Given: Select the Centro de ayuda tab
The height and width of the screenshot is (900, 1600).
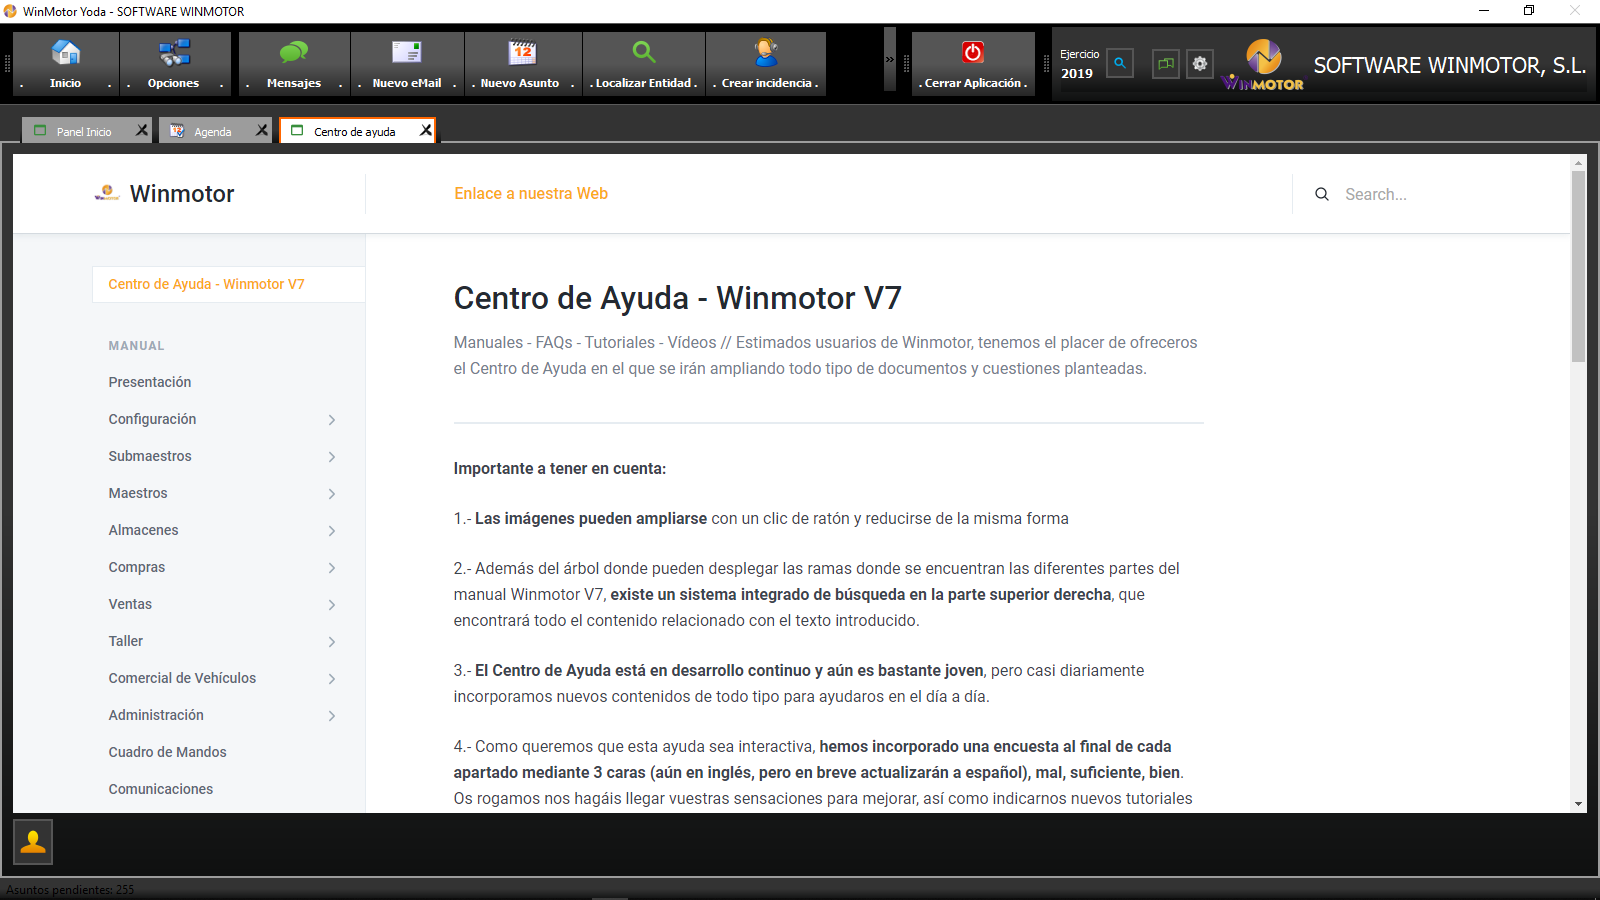Looking at the screenshot, I should [354, 131].
